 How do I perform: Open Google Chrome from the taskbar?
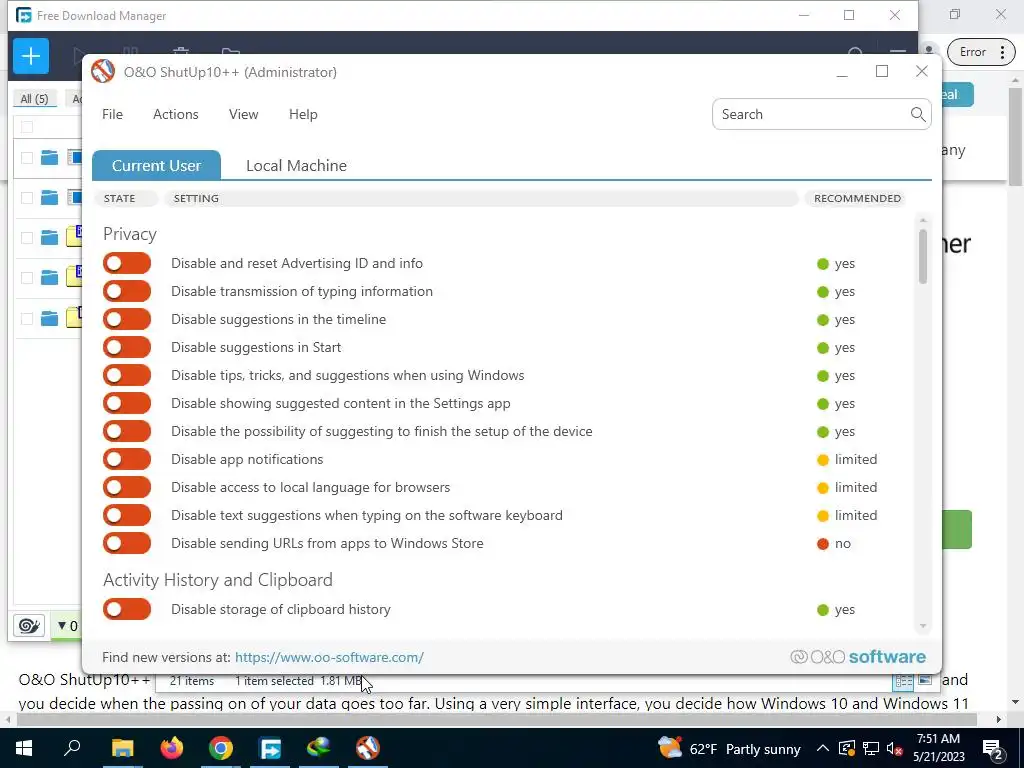[221, 748]
